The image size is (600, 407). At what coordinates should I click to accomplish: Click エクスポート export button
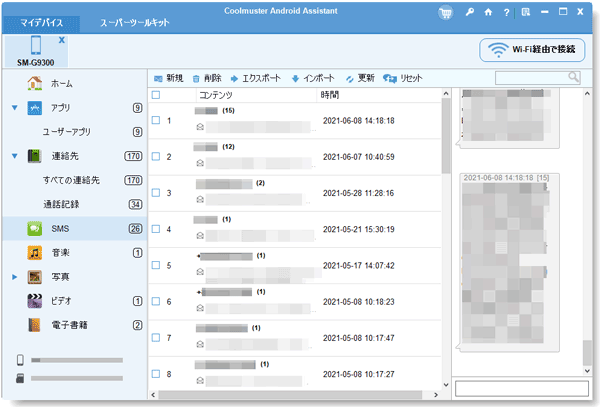(256, 78)
